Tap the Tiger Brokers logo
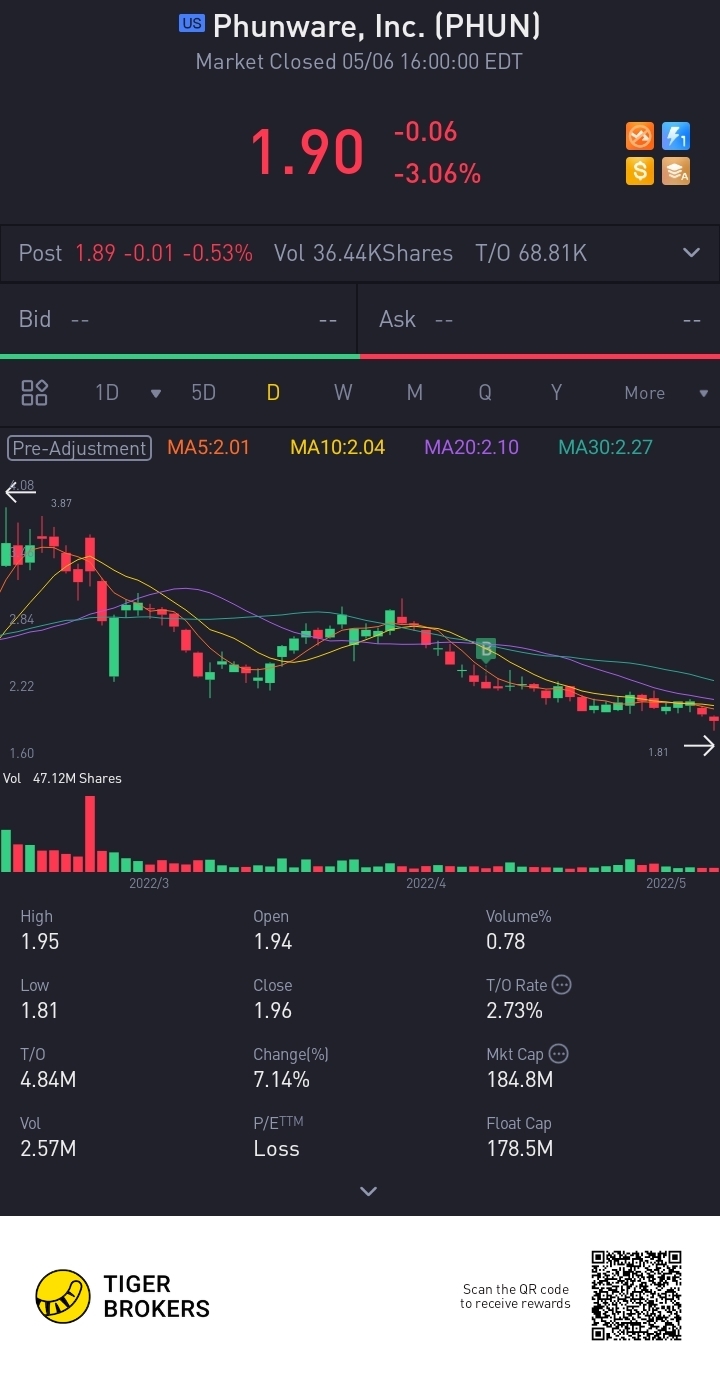The width and height of the screenshot is (720, 1377). [122, 1296]
